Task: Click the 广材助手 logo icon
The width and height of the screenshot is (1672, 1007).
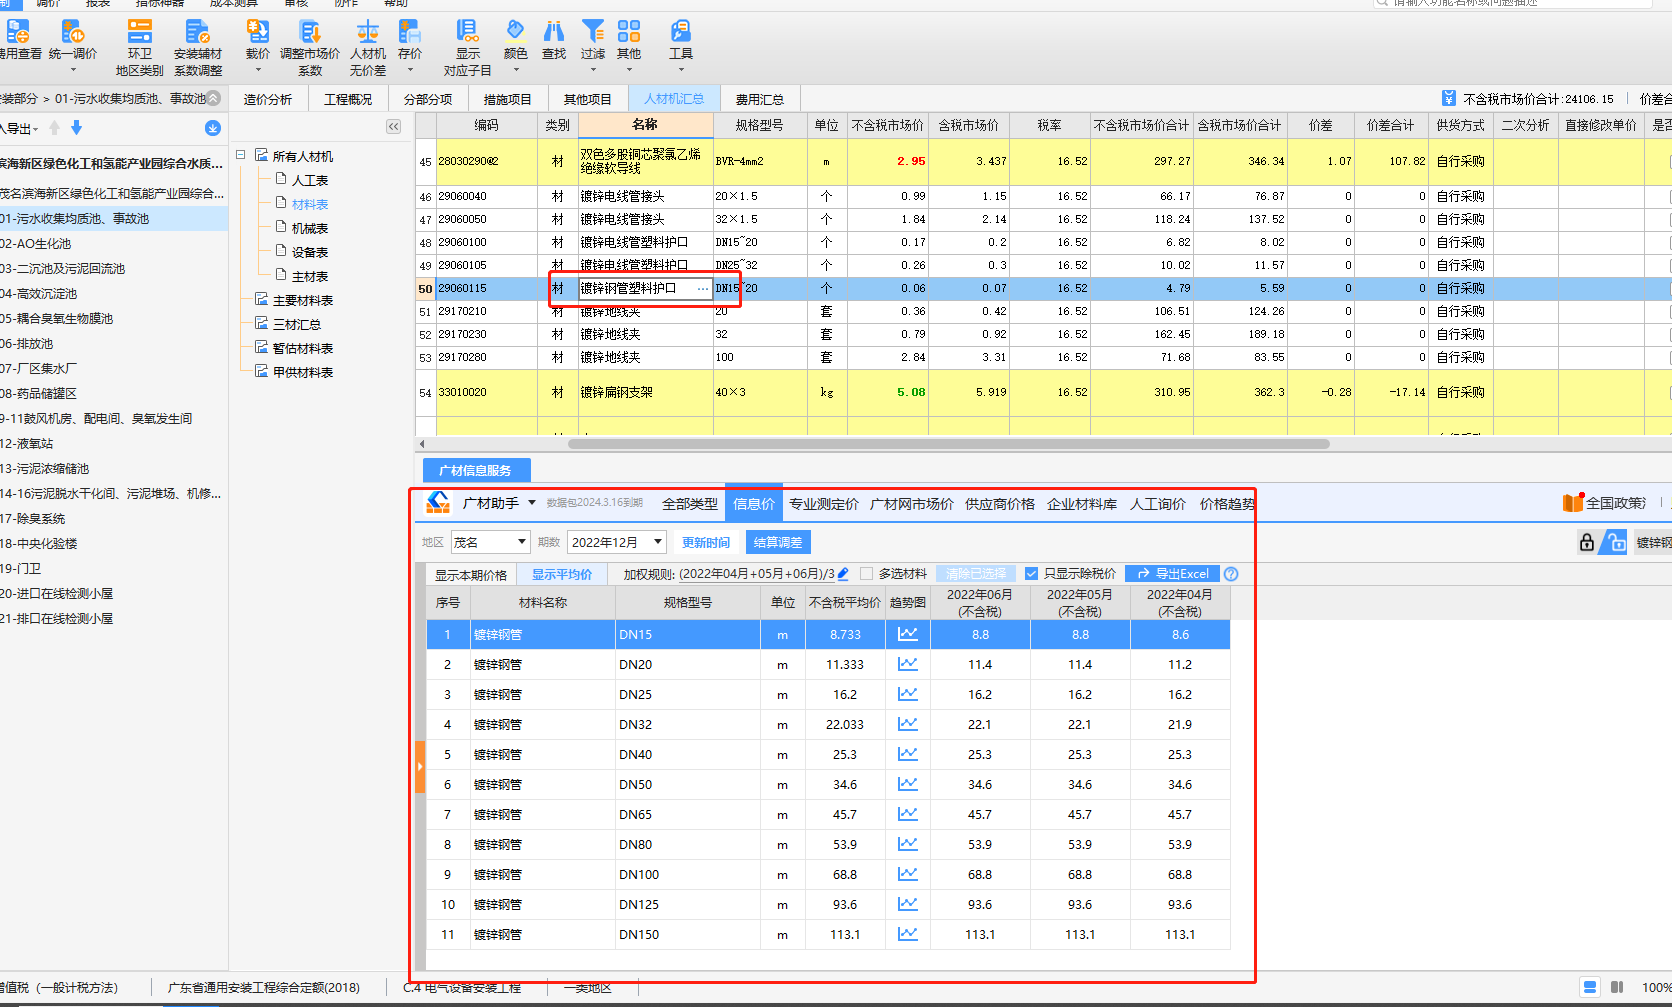Action: tap(438, 503)
